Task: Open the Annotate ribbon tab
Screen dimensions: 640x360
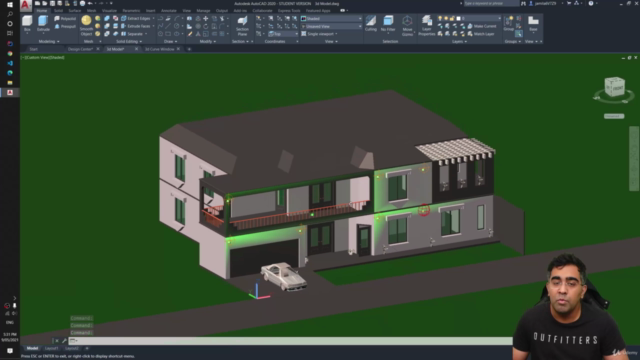Action: pyautogui.click(x=169, y=11)
